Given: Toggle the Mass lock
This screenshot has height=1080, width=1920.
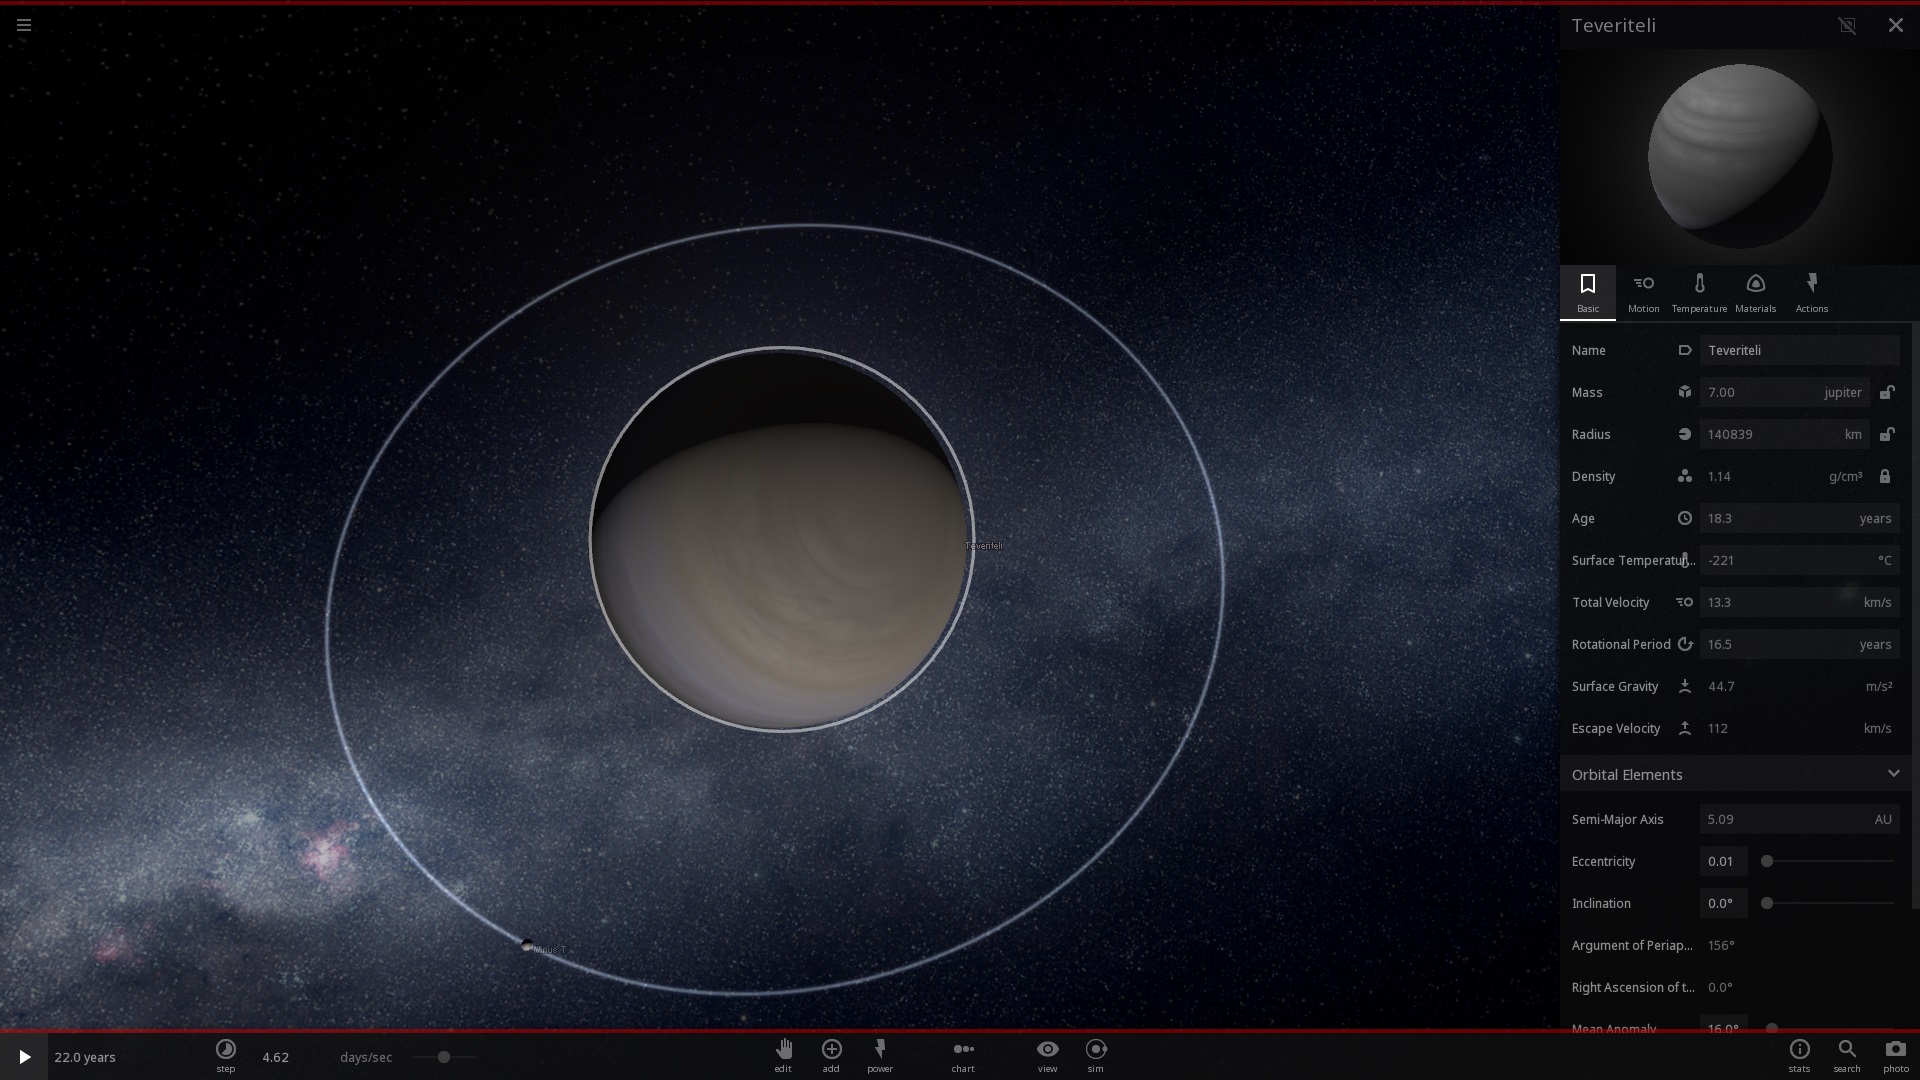Looking at the screenshot, I should pyautogui.click(x=1886, y=392).
